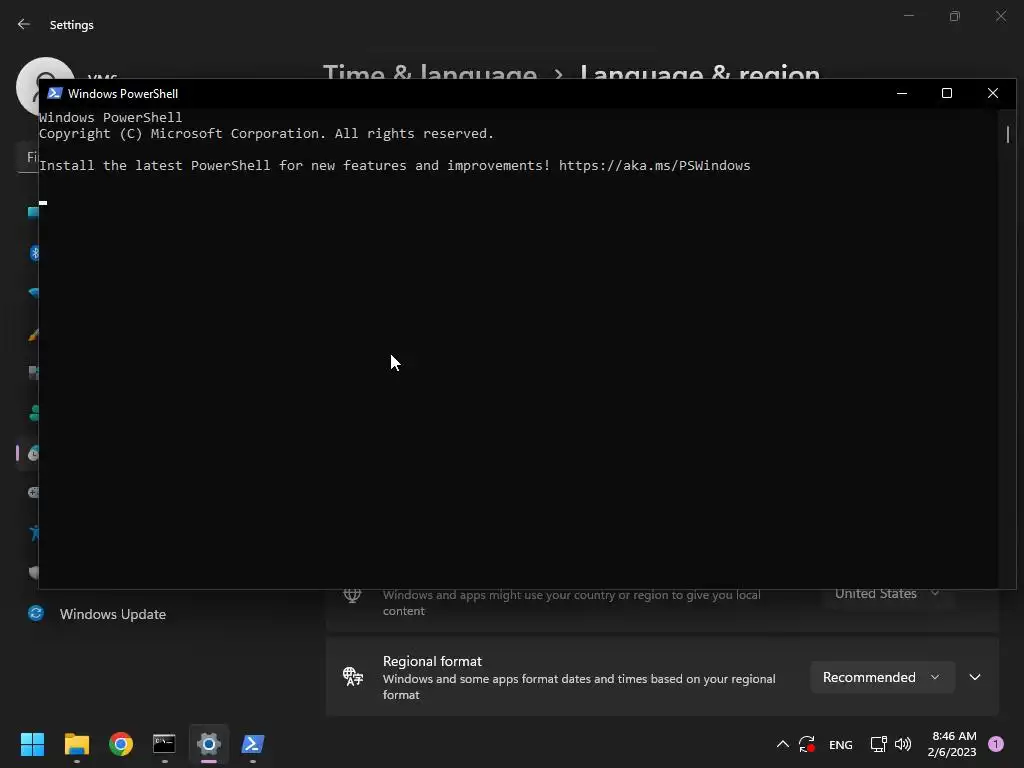This screenshot has height=768, width=1024.
Task: Click the Time & language breadcrumb in Settings
Action: pyautogui.click(x=430, y=73)
